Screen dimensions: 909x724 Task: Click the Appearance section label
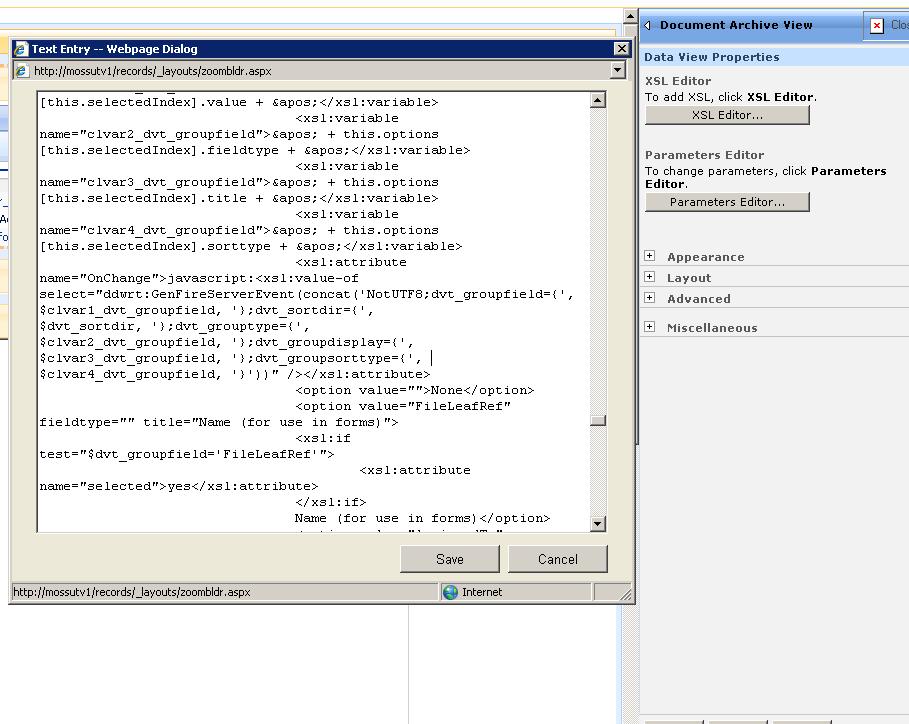tap(706, 257)
